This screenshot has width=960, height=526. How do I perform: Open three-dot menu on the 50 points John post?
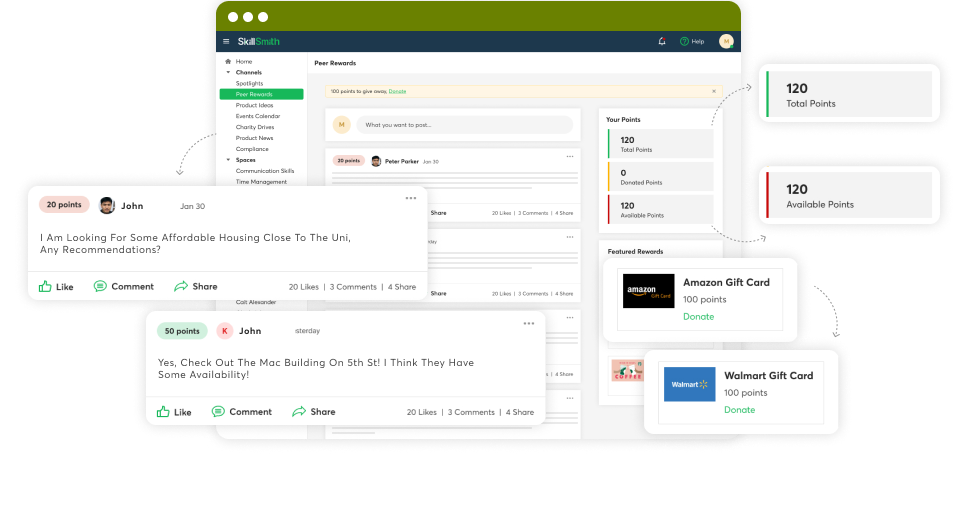tap(529, 323)
